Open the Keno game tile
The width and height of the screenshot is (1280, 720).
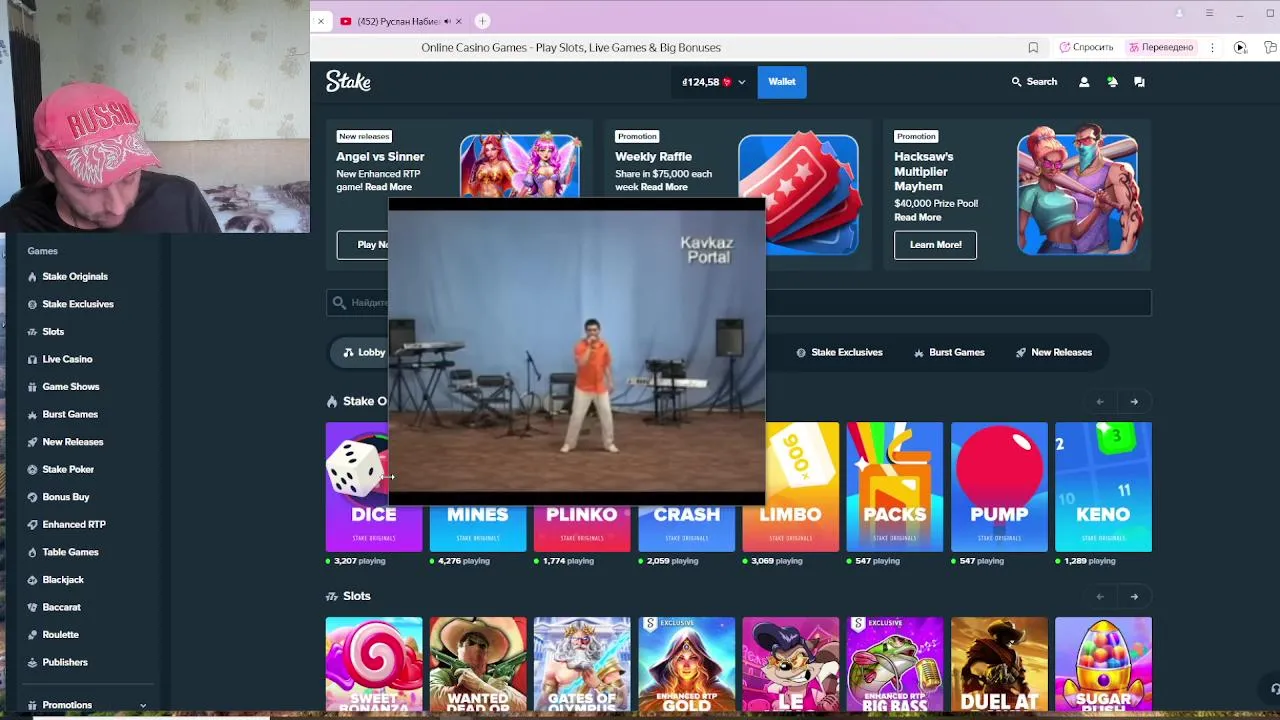(x=1103, y=487)
